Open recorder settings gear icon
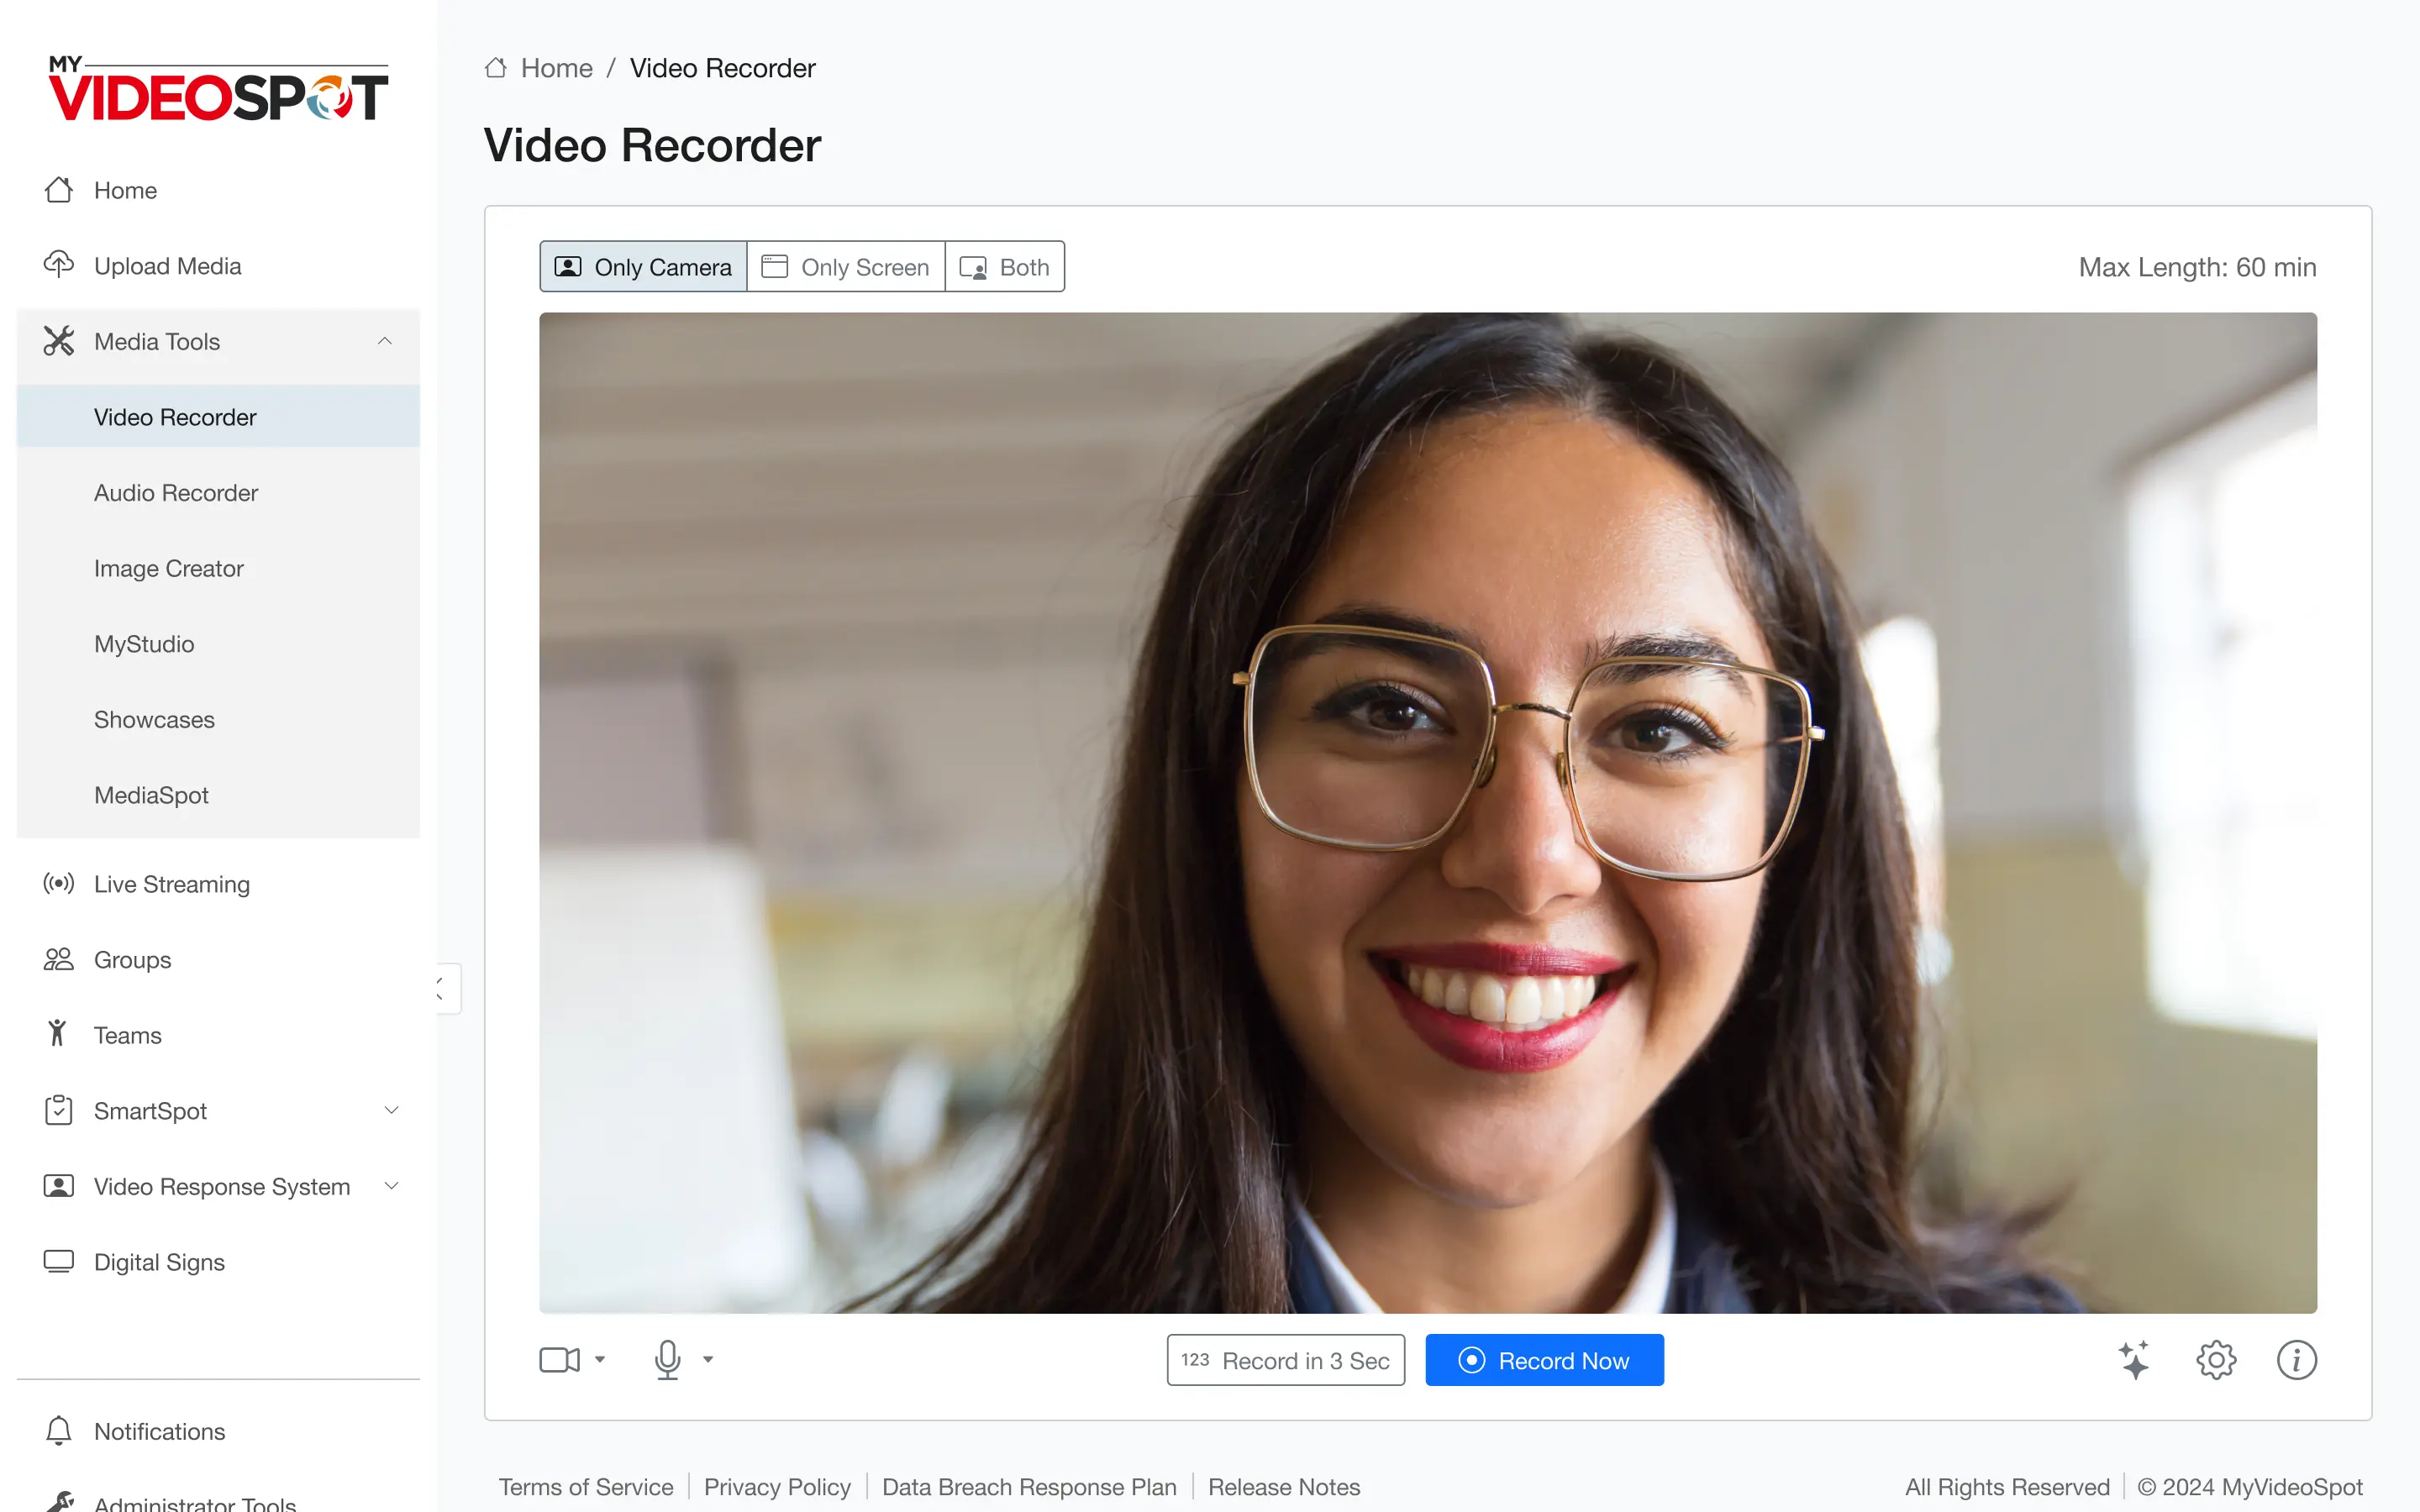The height and width of the screenshot is (1512, 2420). [x=2215, y=1360]
